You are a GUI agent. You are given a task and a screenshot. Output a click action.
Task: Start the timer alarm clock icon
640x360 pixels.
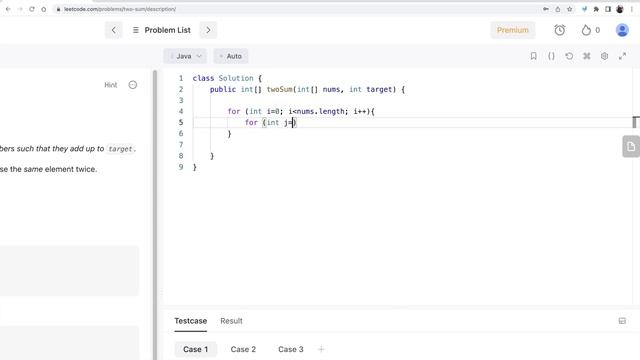click(x=560, y=30)
